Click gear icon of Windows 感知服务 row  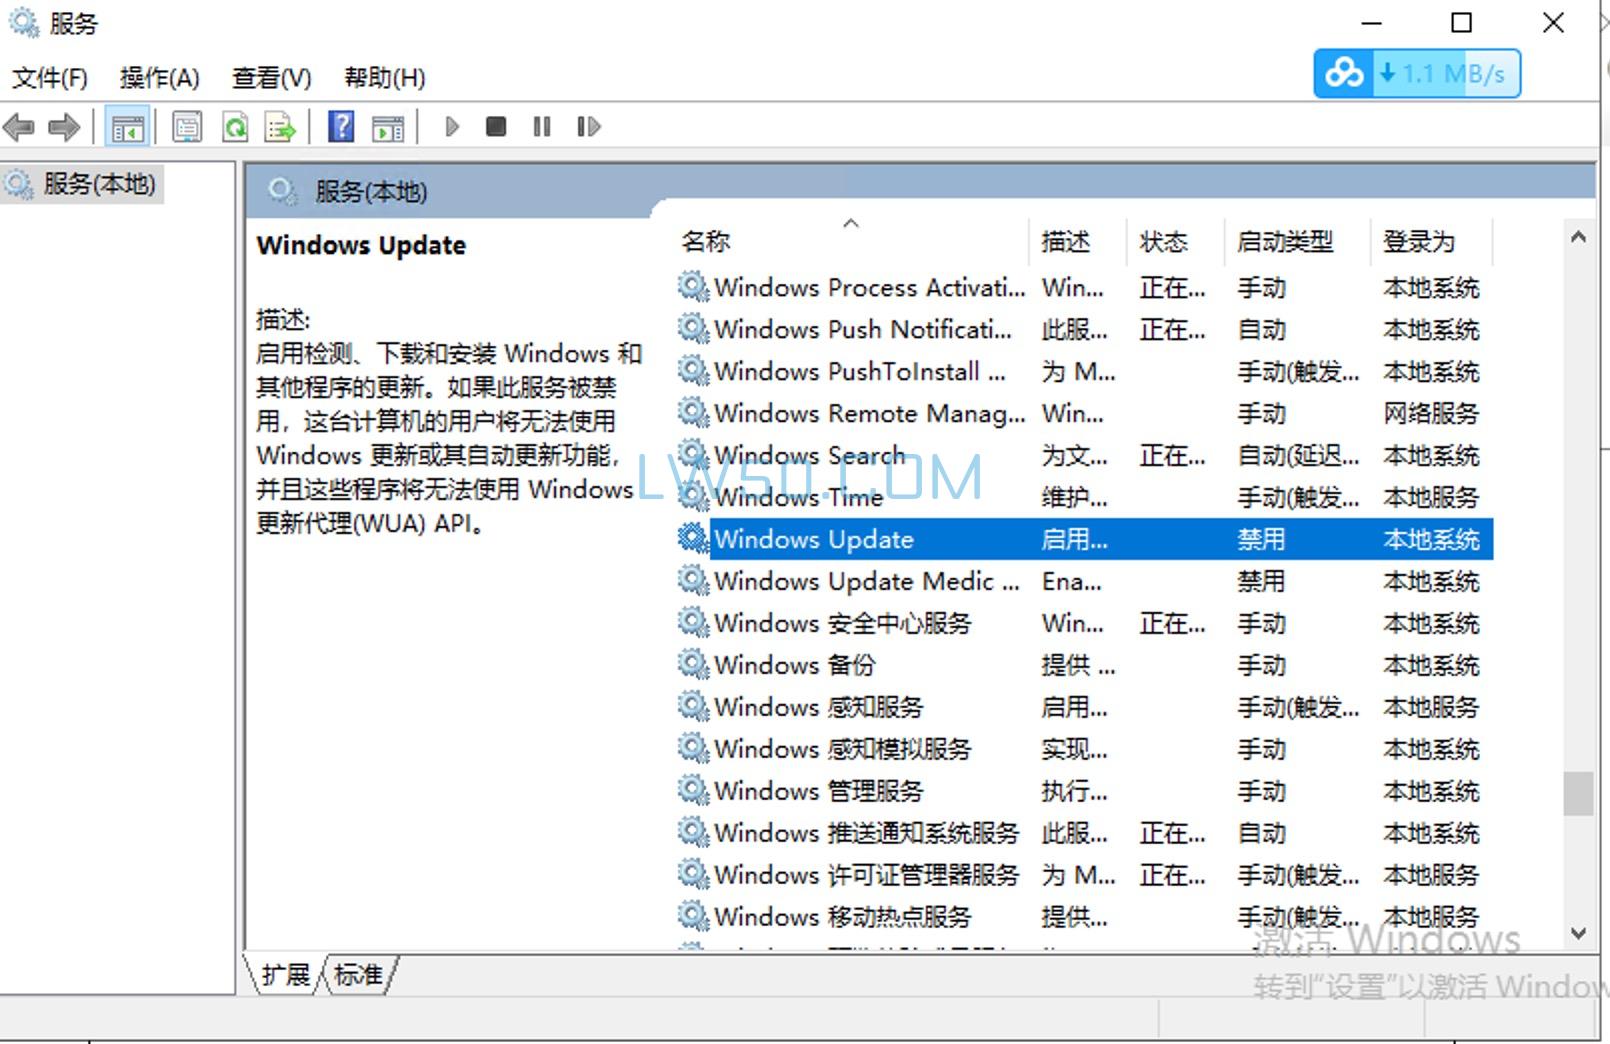[x=693, y=706]
